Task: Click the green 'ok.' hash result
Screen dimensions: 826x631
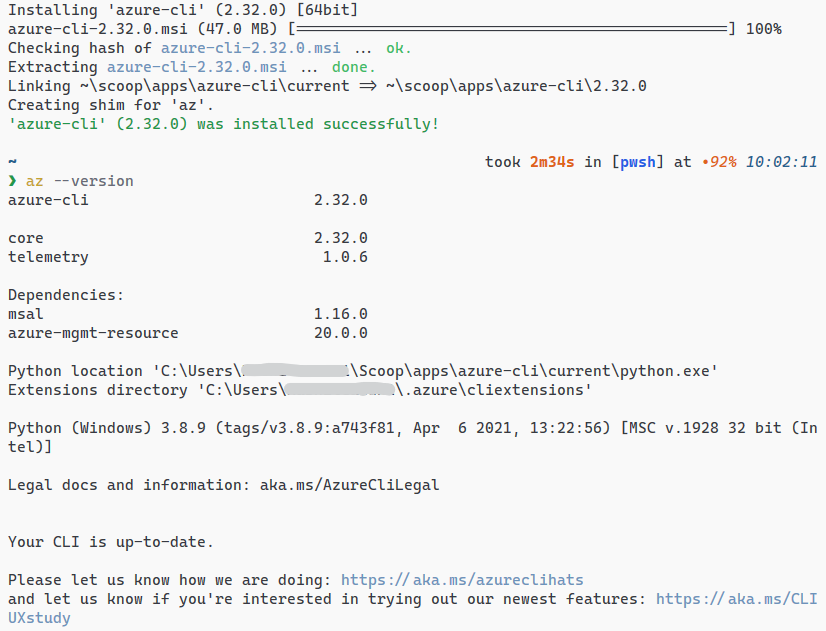Action: (x=398, y=48)
